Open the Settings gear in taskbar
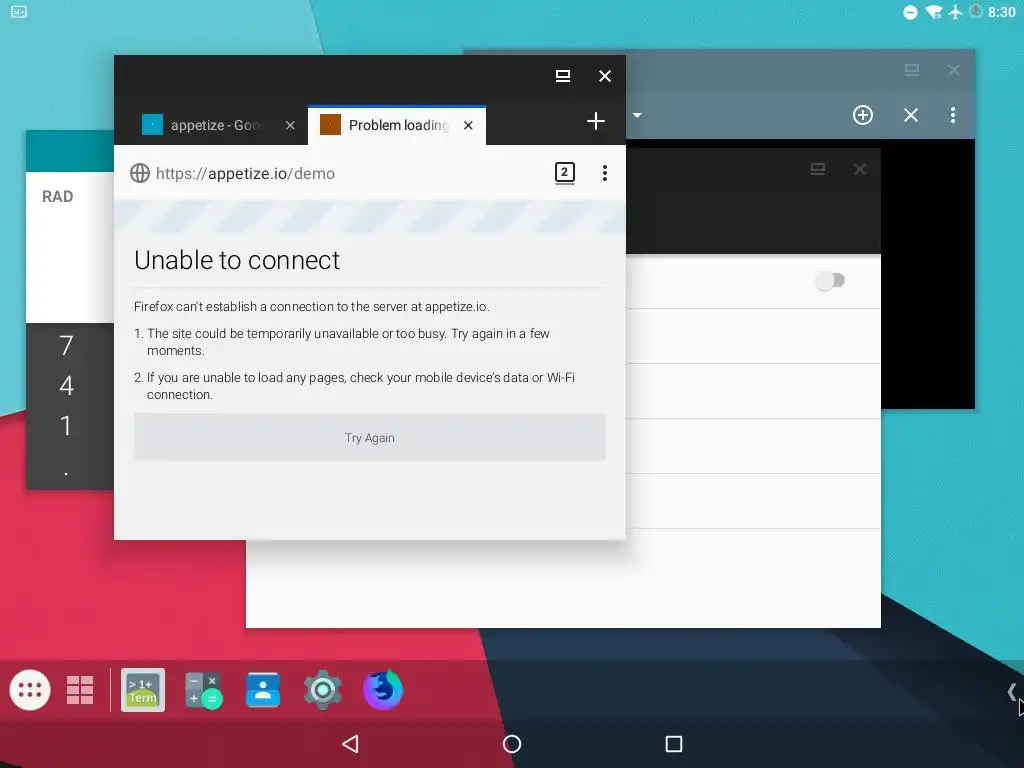Screen dimensions: 1024x768 tap(323, 690)
